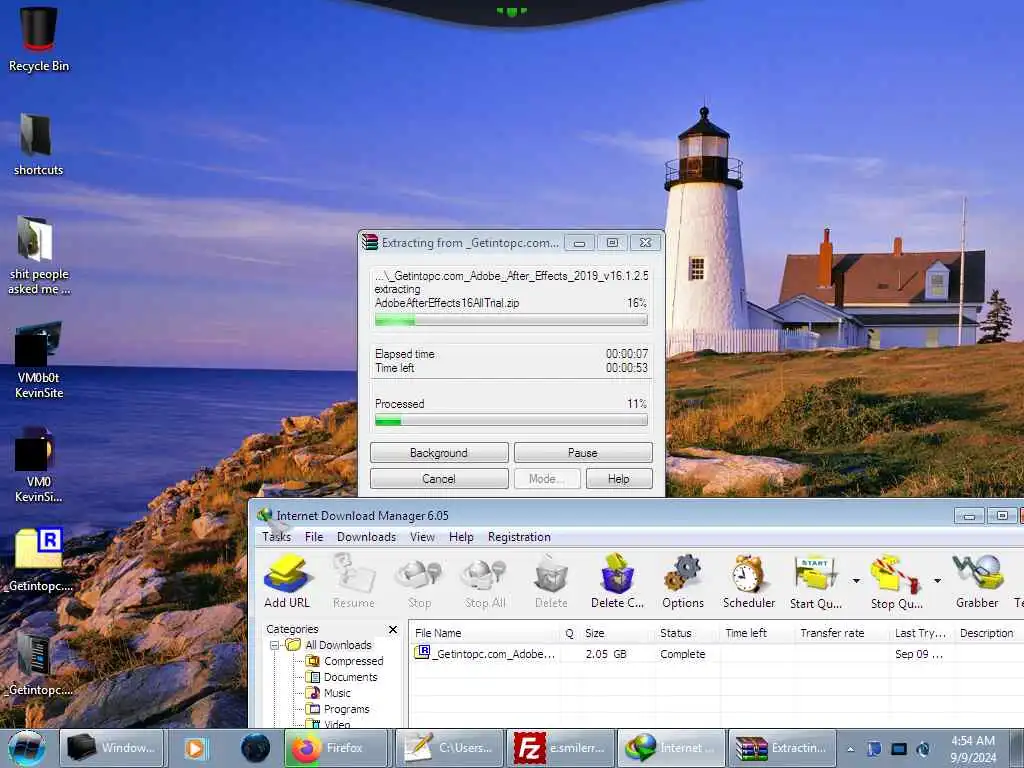This screenshot has width=1024, height=768.
Task: Select the VM0 KevinSi desktop icon
Action: 38,464
